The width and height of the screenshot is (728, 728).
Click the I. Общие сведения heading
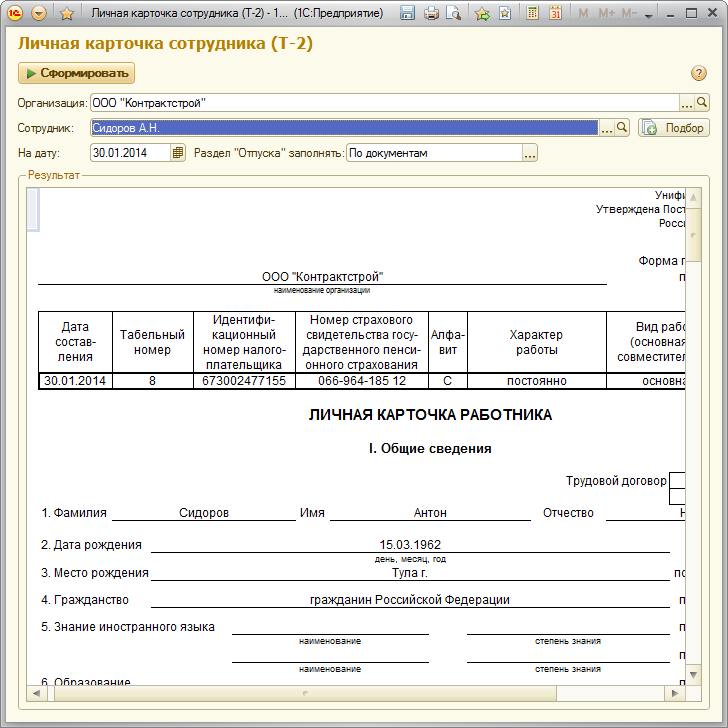click(x=430, y=448)
